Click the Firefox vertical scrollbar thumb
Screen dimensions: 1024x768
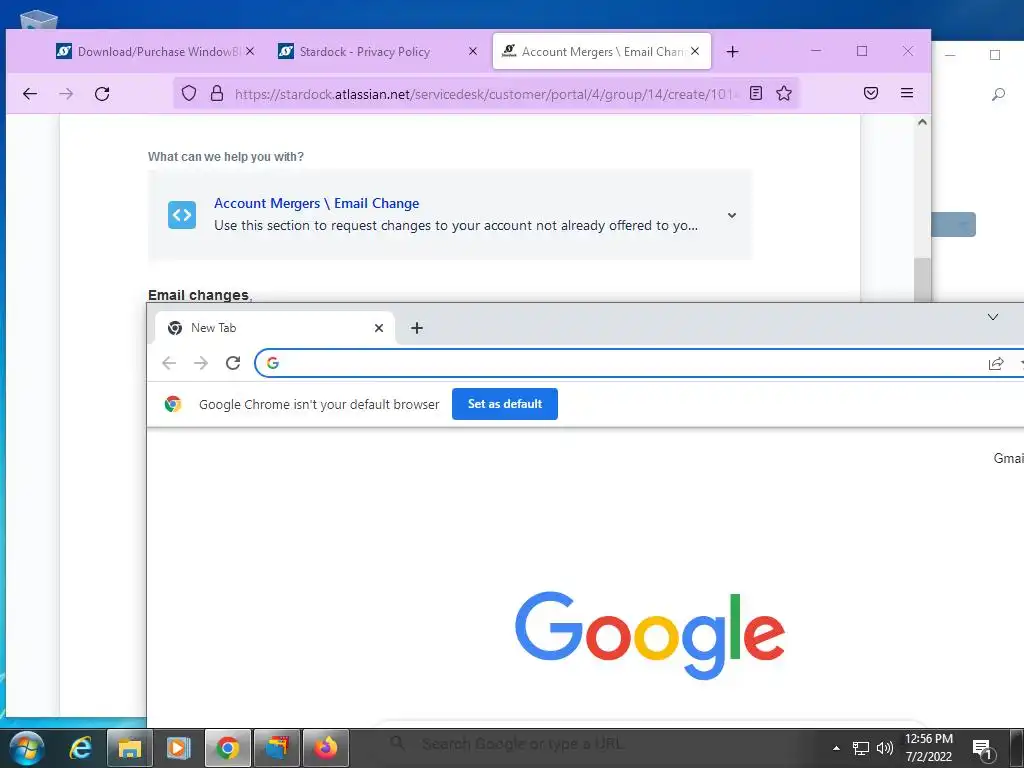pos(922,280)
